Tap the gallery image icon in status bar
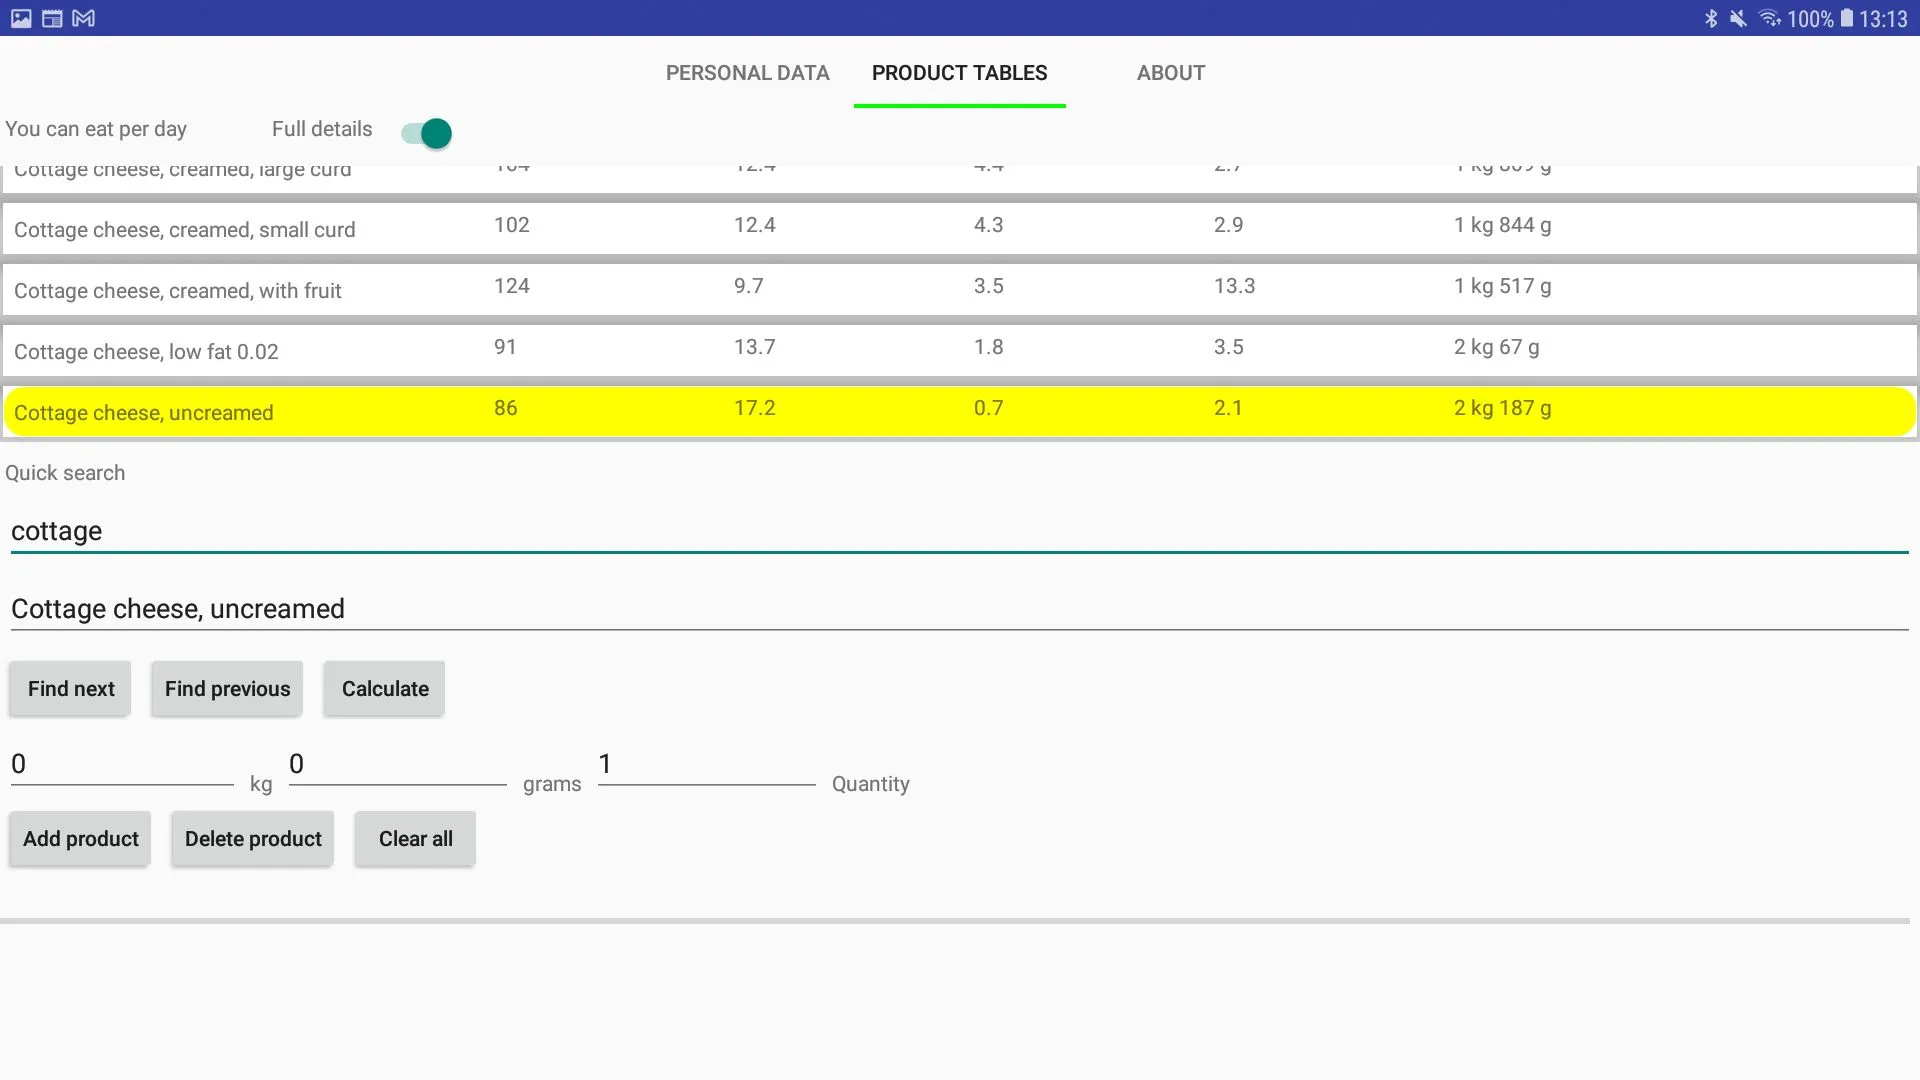Screen dimensions: 1920x1080 [21, 18]
